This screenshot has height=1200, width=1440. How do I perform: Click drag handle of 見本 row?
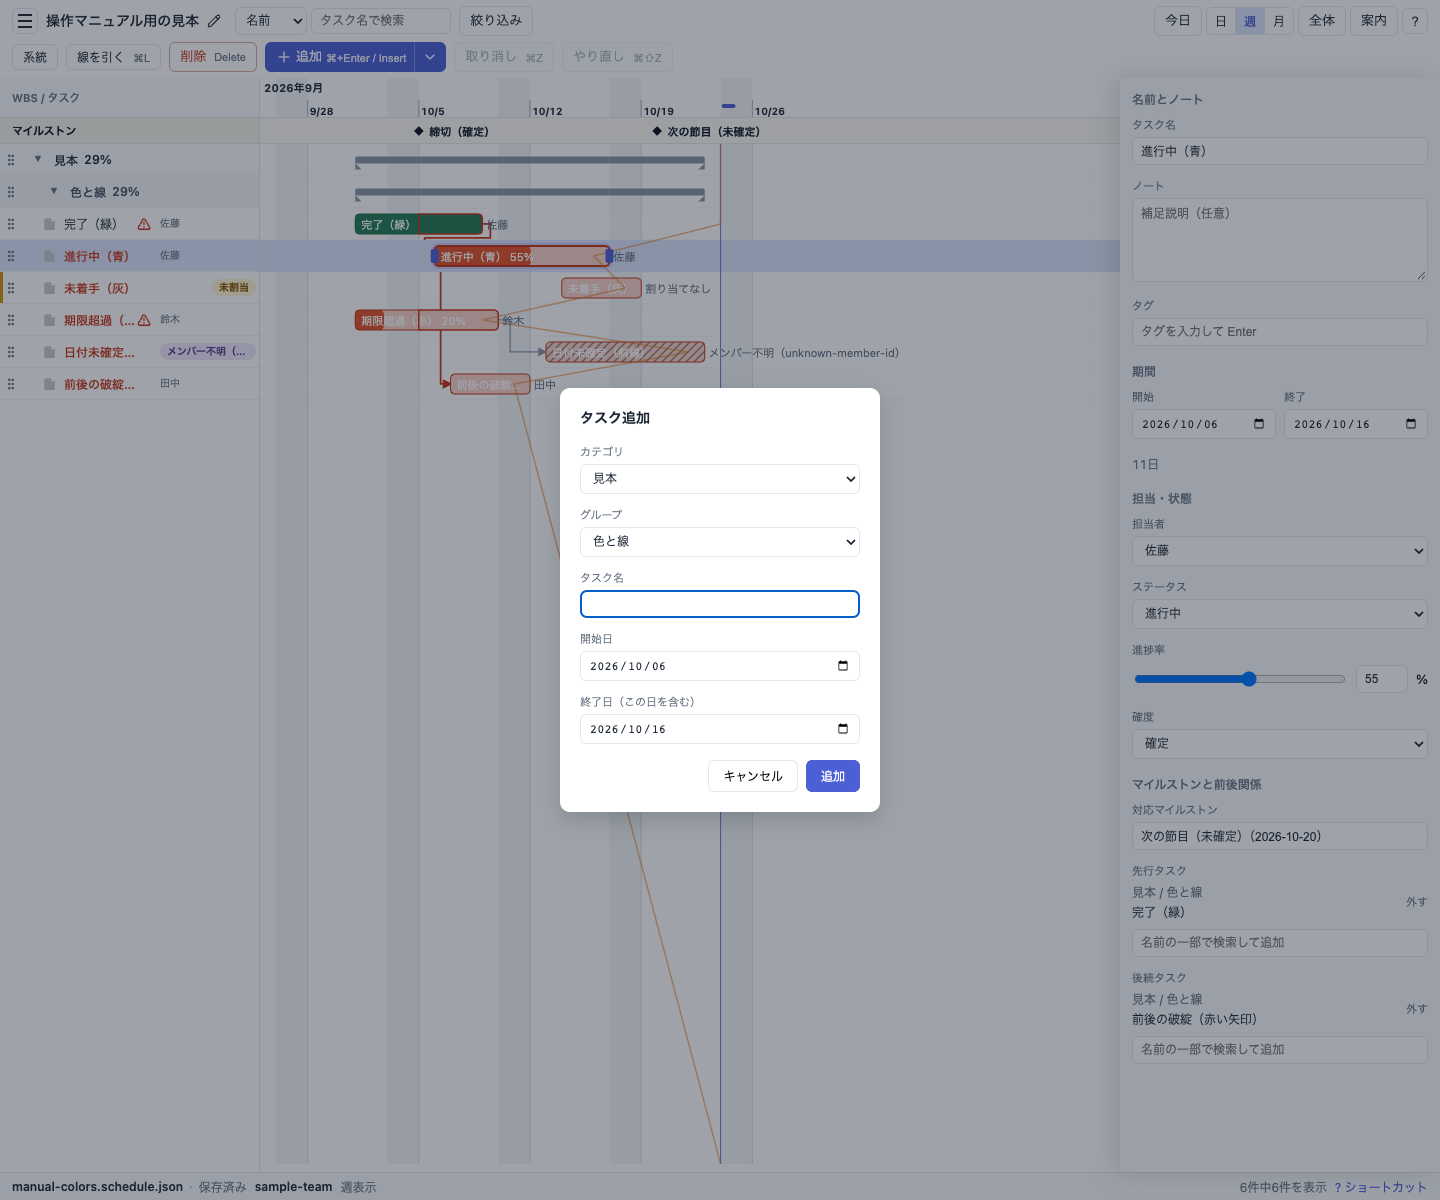pos(11,160)
